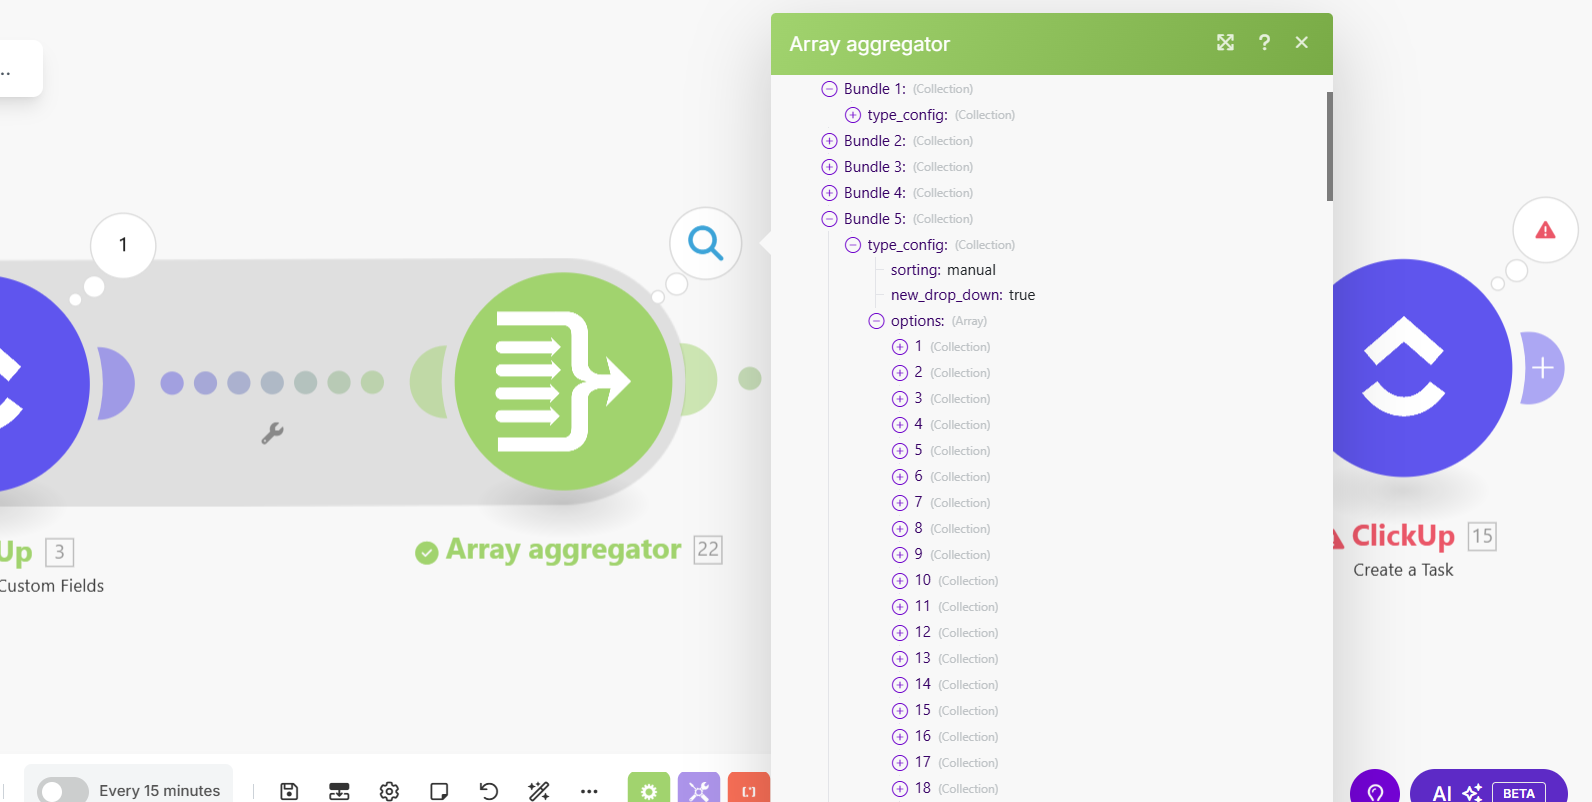Expand option 12 collection
1592x802 pixels.
pyautogui.click(x=900, y=633)
